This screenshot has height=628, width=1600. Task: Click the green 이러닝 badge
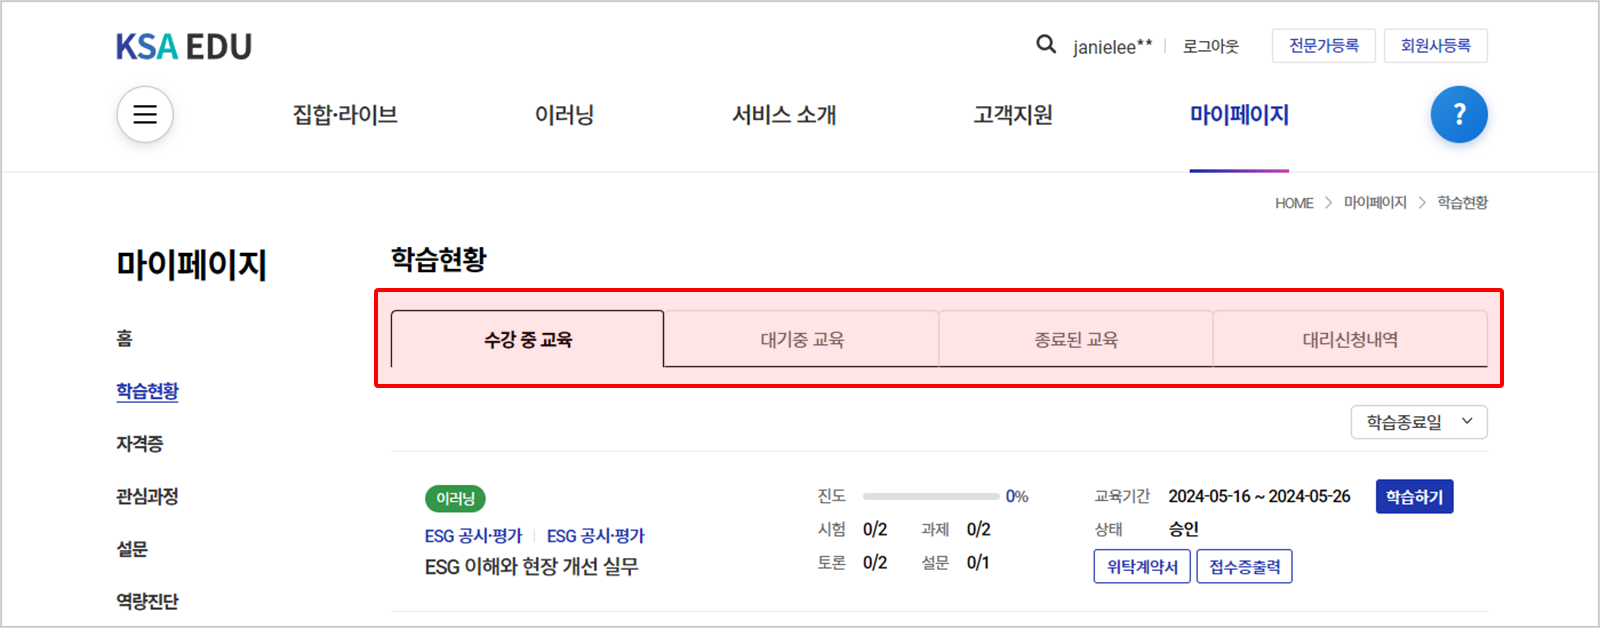coord(455,498)
